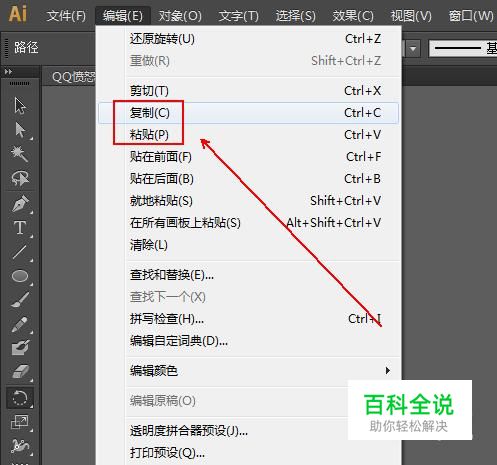
Task: Open the 对象(O) menu
Action: [180, 16]
